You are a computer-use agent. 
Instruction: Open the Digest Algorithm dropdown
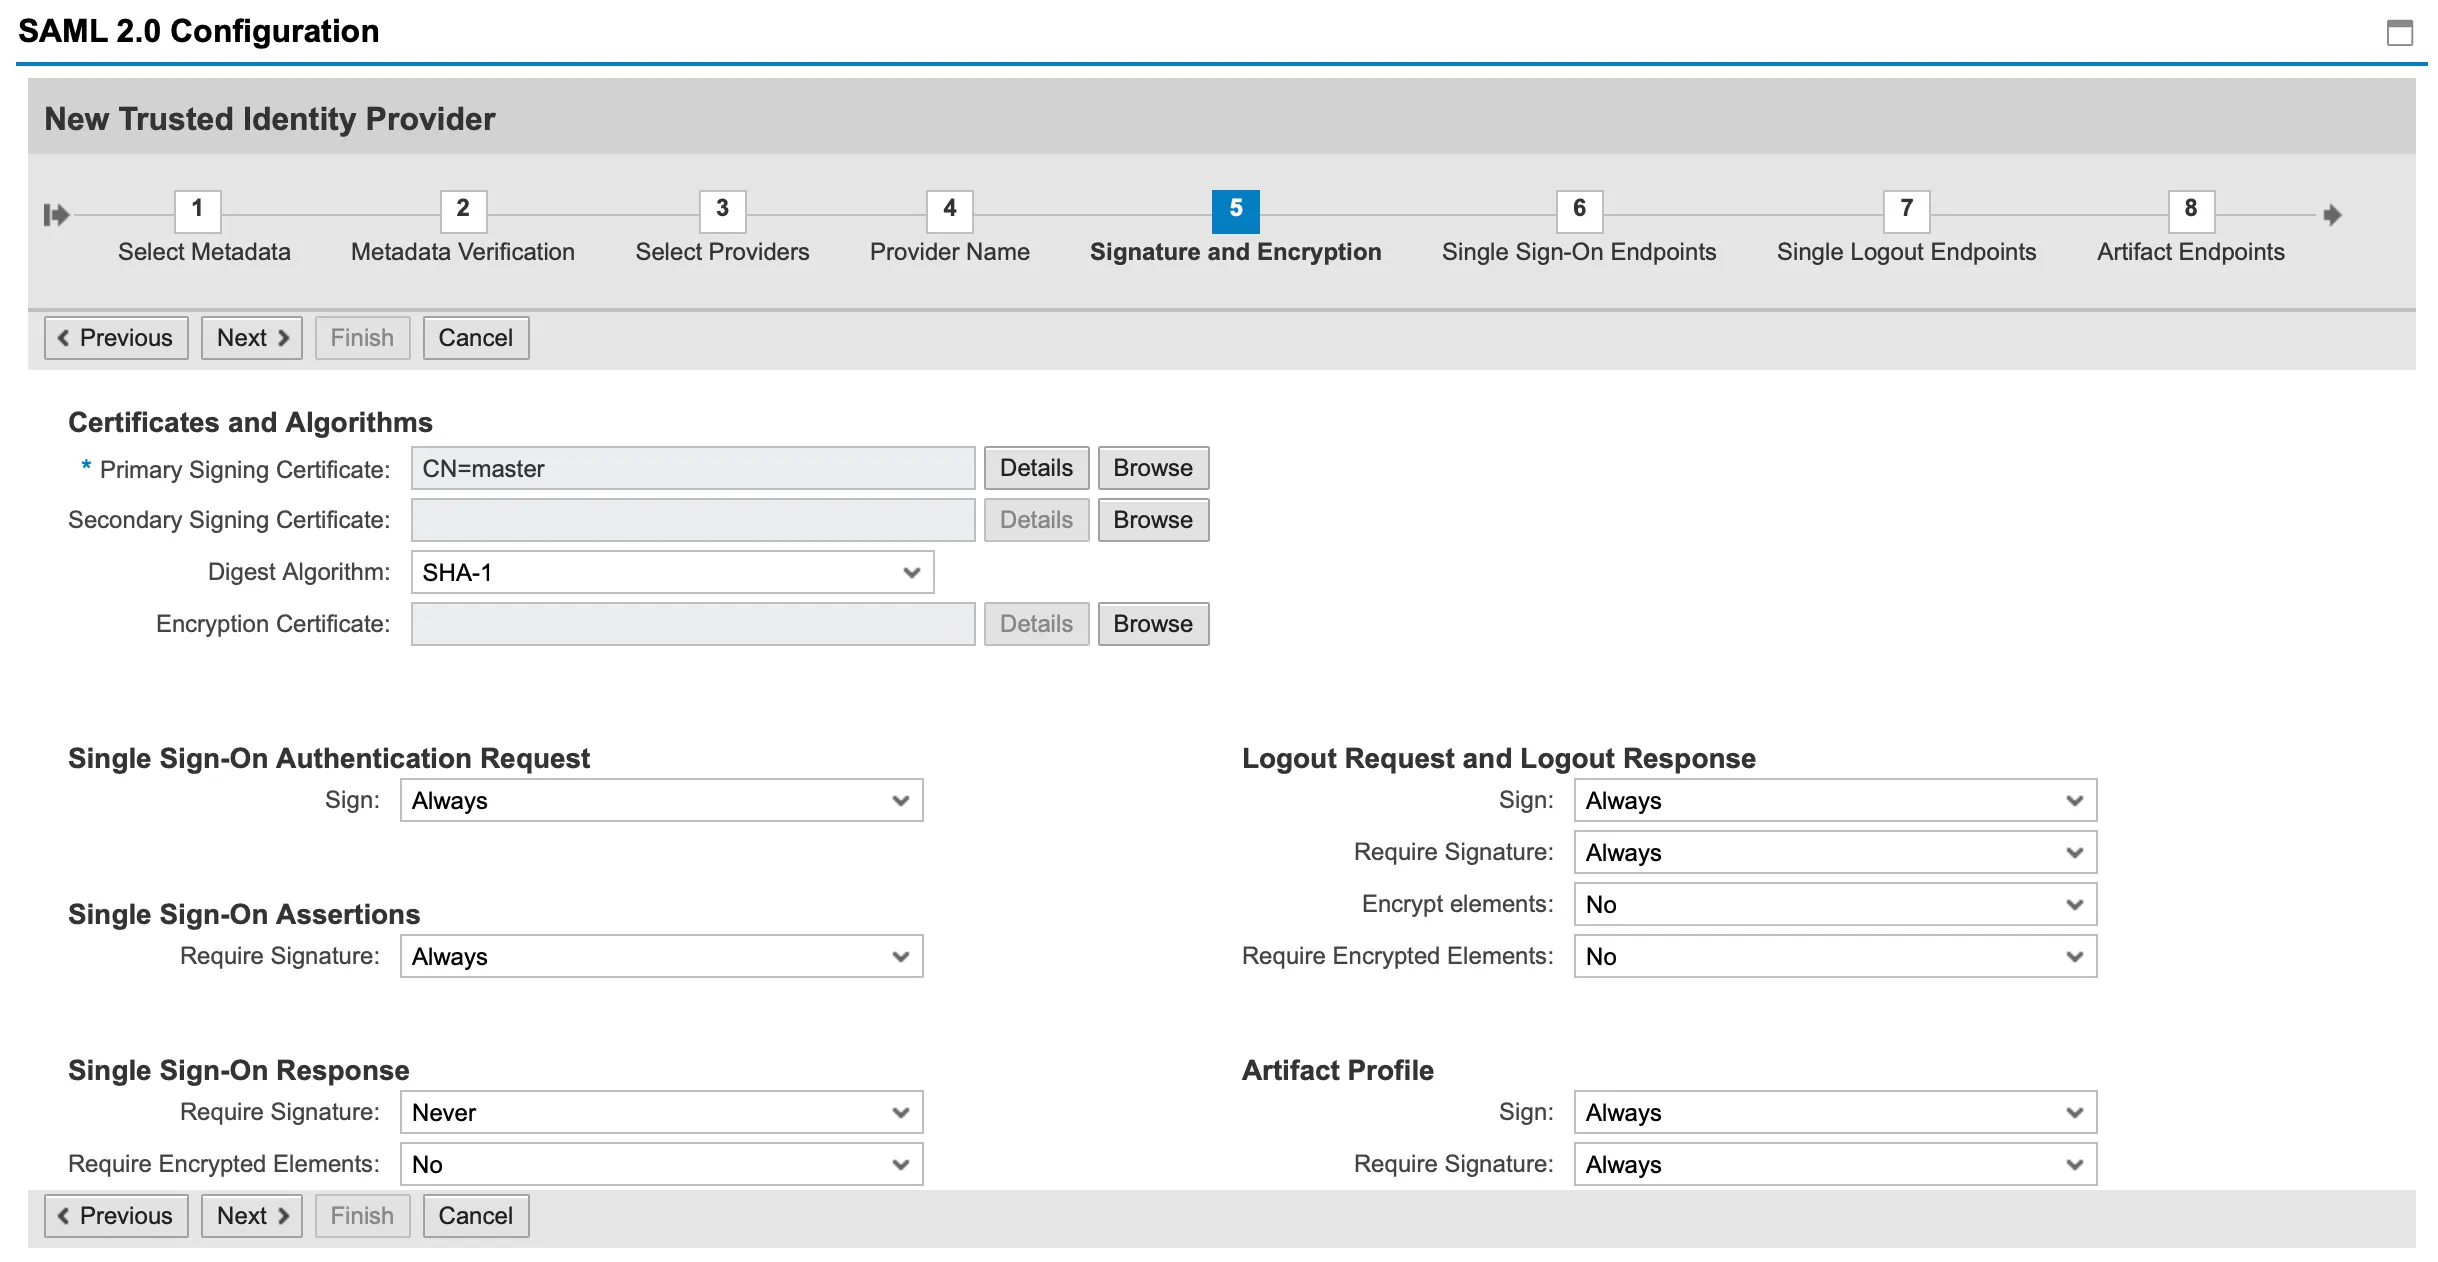[x=672, y=572]
